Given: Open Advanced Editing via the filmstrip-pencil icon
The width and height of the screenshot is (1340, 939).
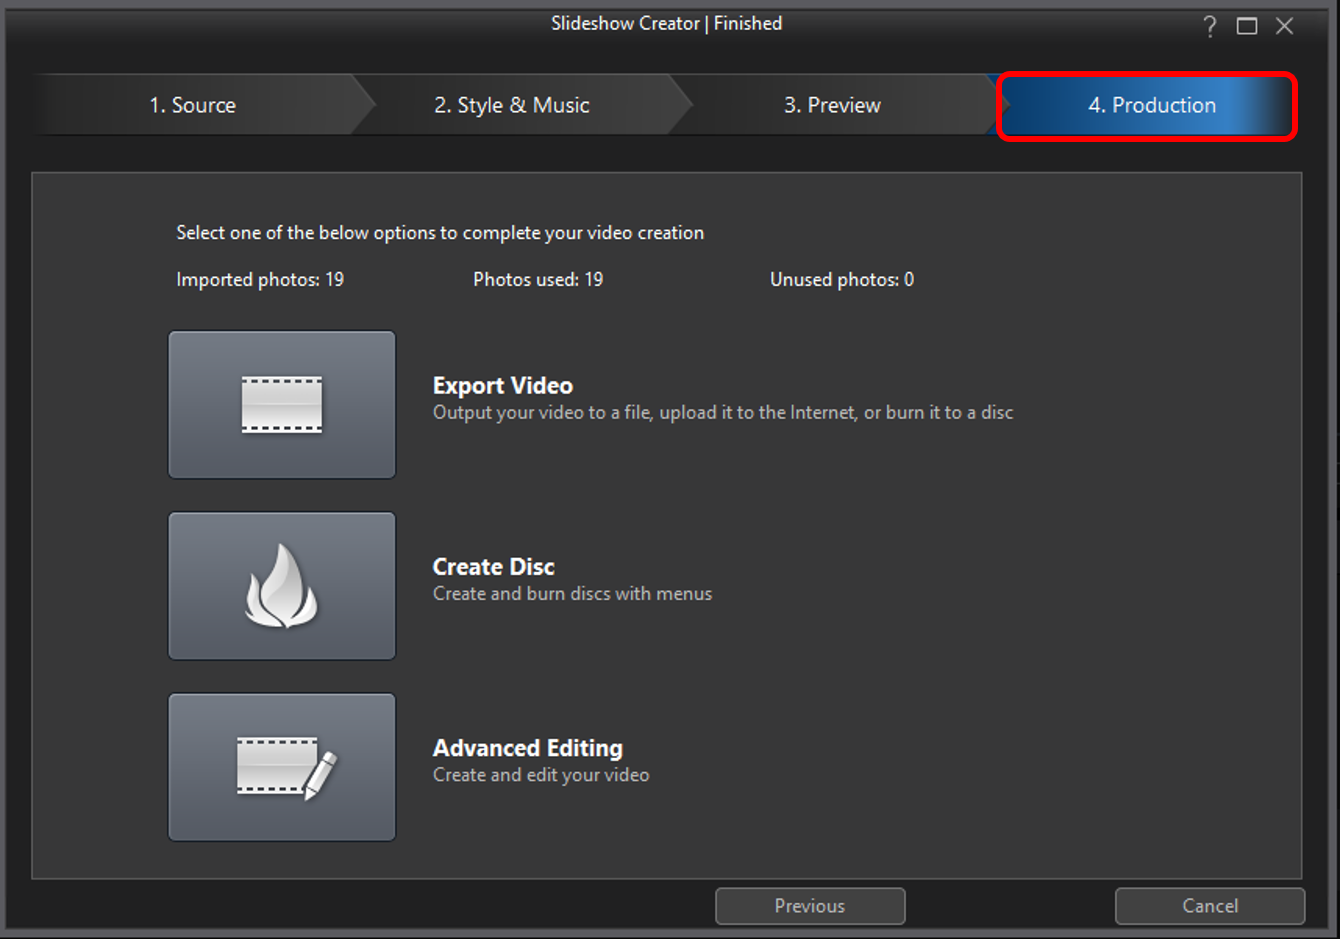Looking at the screenshot, I should pos(282,767).
